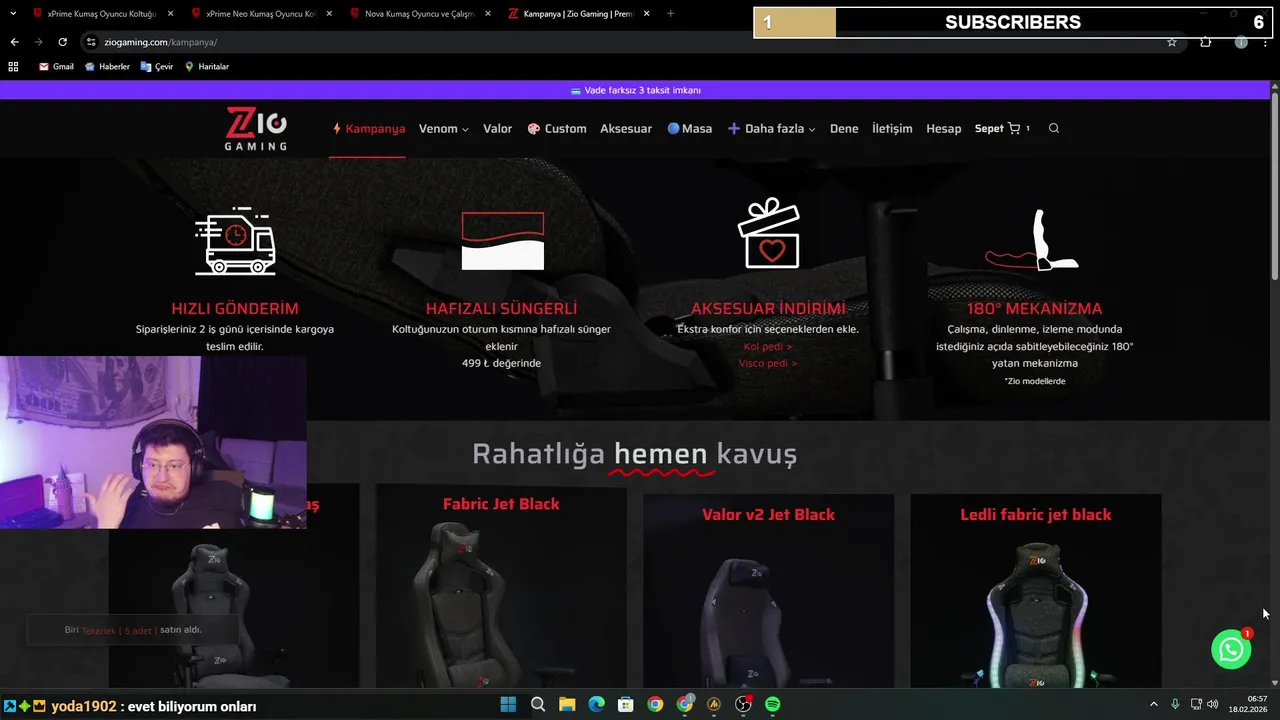1280x720 pixels.
Task: Open the volume control in system tray
Action: pyautogui.click(x=1213, y=704)
